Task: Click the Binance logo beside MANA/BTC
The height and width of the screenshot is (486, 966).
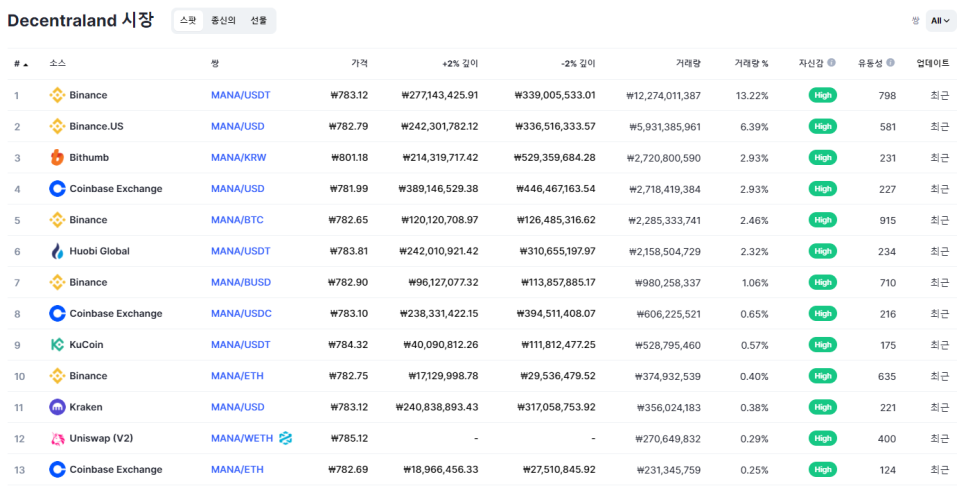Action: click(x=57, y=220)
